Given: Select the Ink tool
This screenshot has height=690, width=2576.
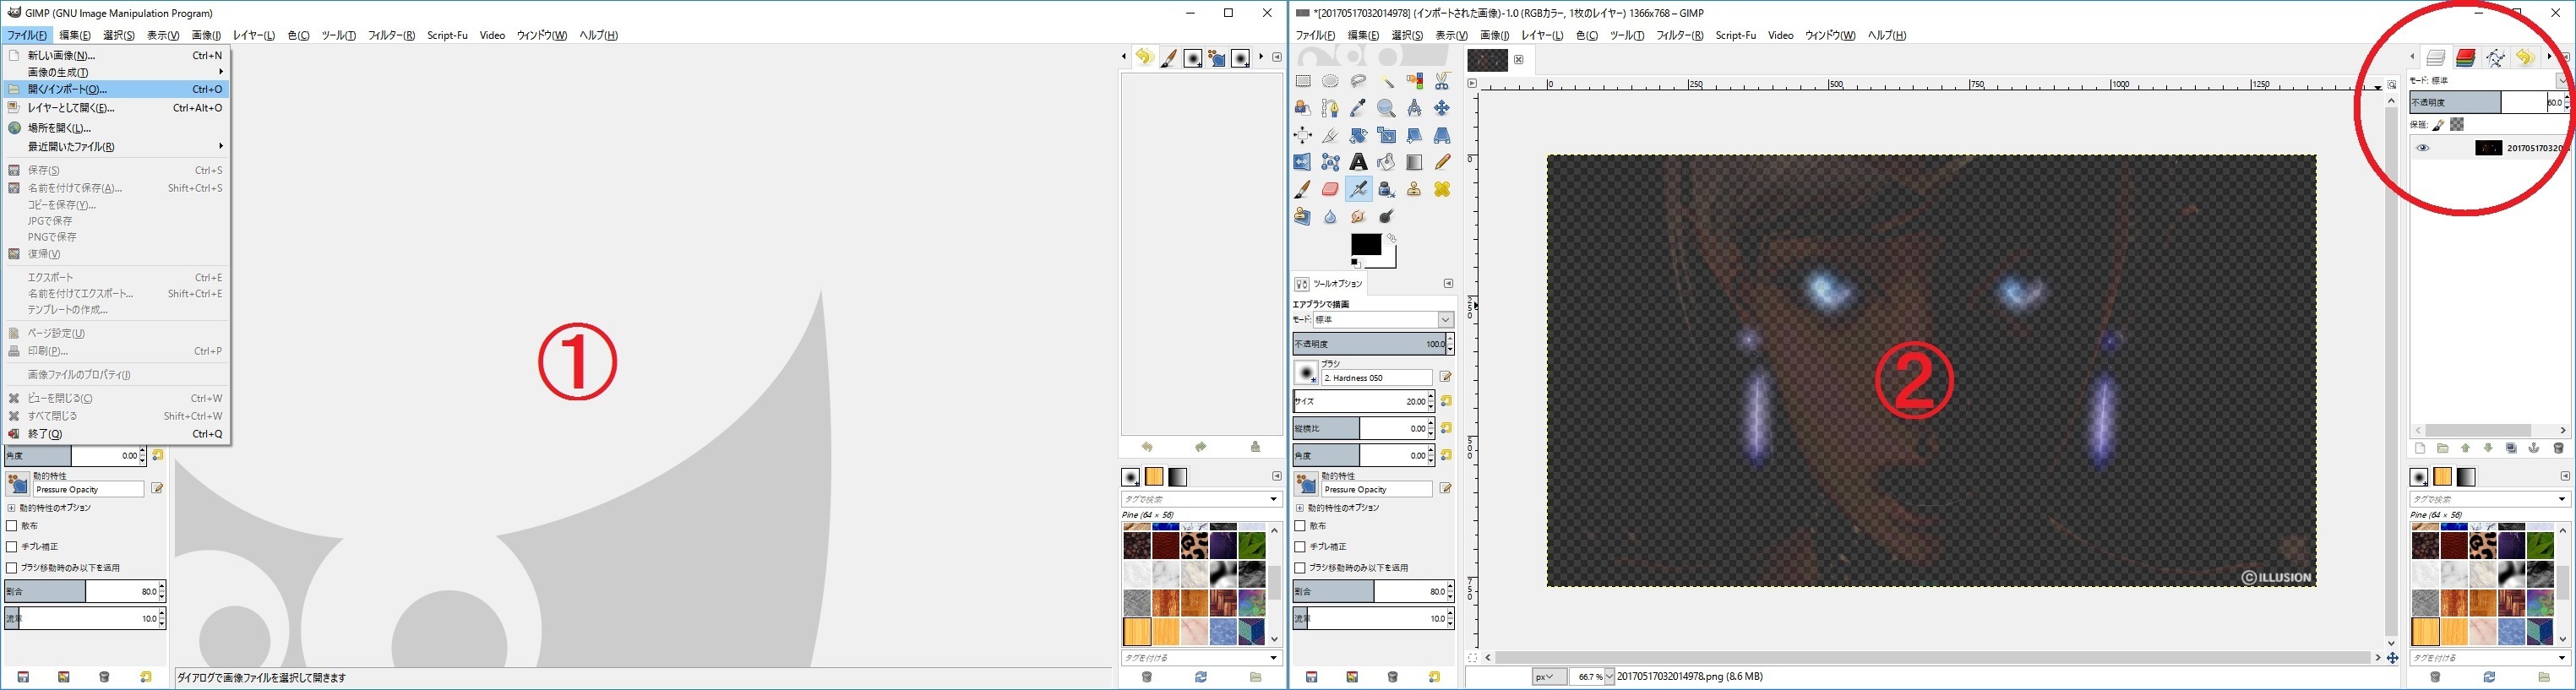Looking at the screenshot, I should click(x=1386, y=189).
